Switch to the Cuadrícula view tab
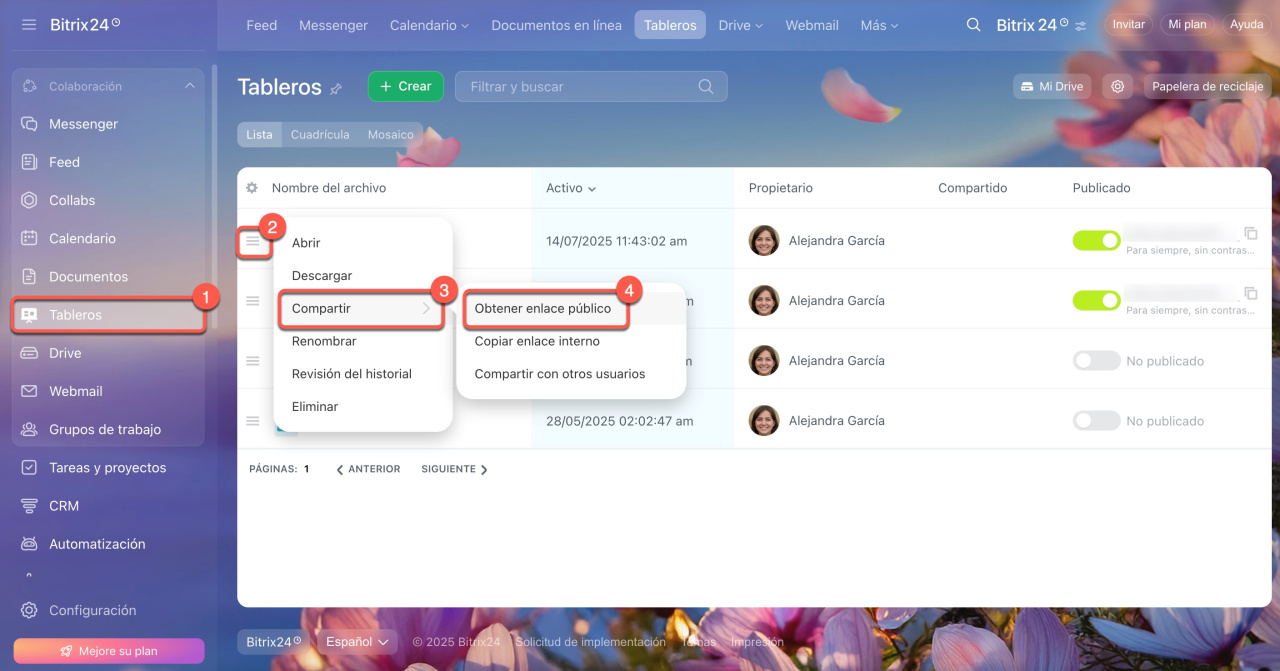This screenshot has width=1280, height=671. click(320, 135)
